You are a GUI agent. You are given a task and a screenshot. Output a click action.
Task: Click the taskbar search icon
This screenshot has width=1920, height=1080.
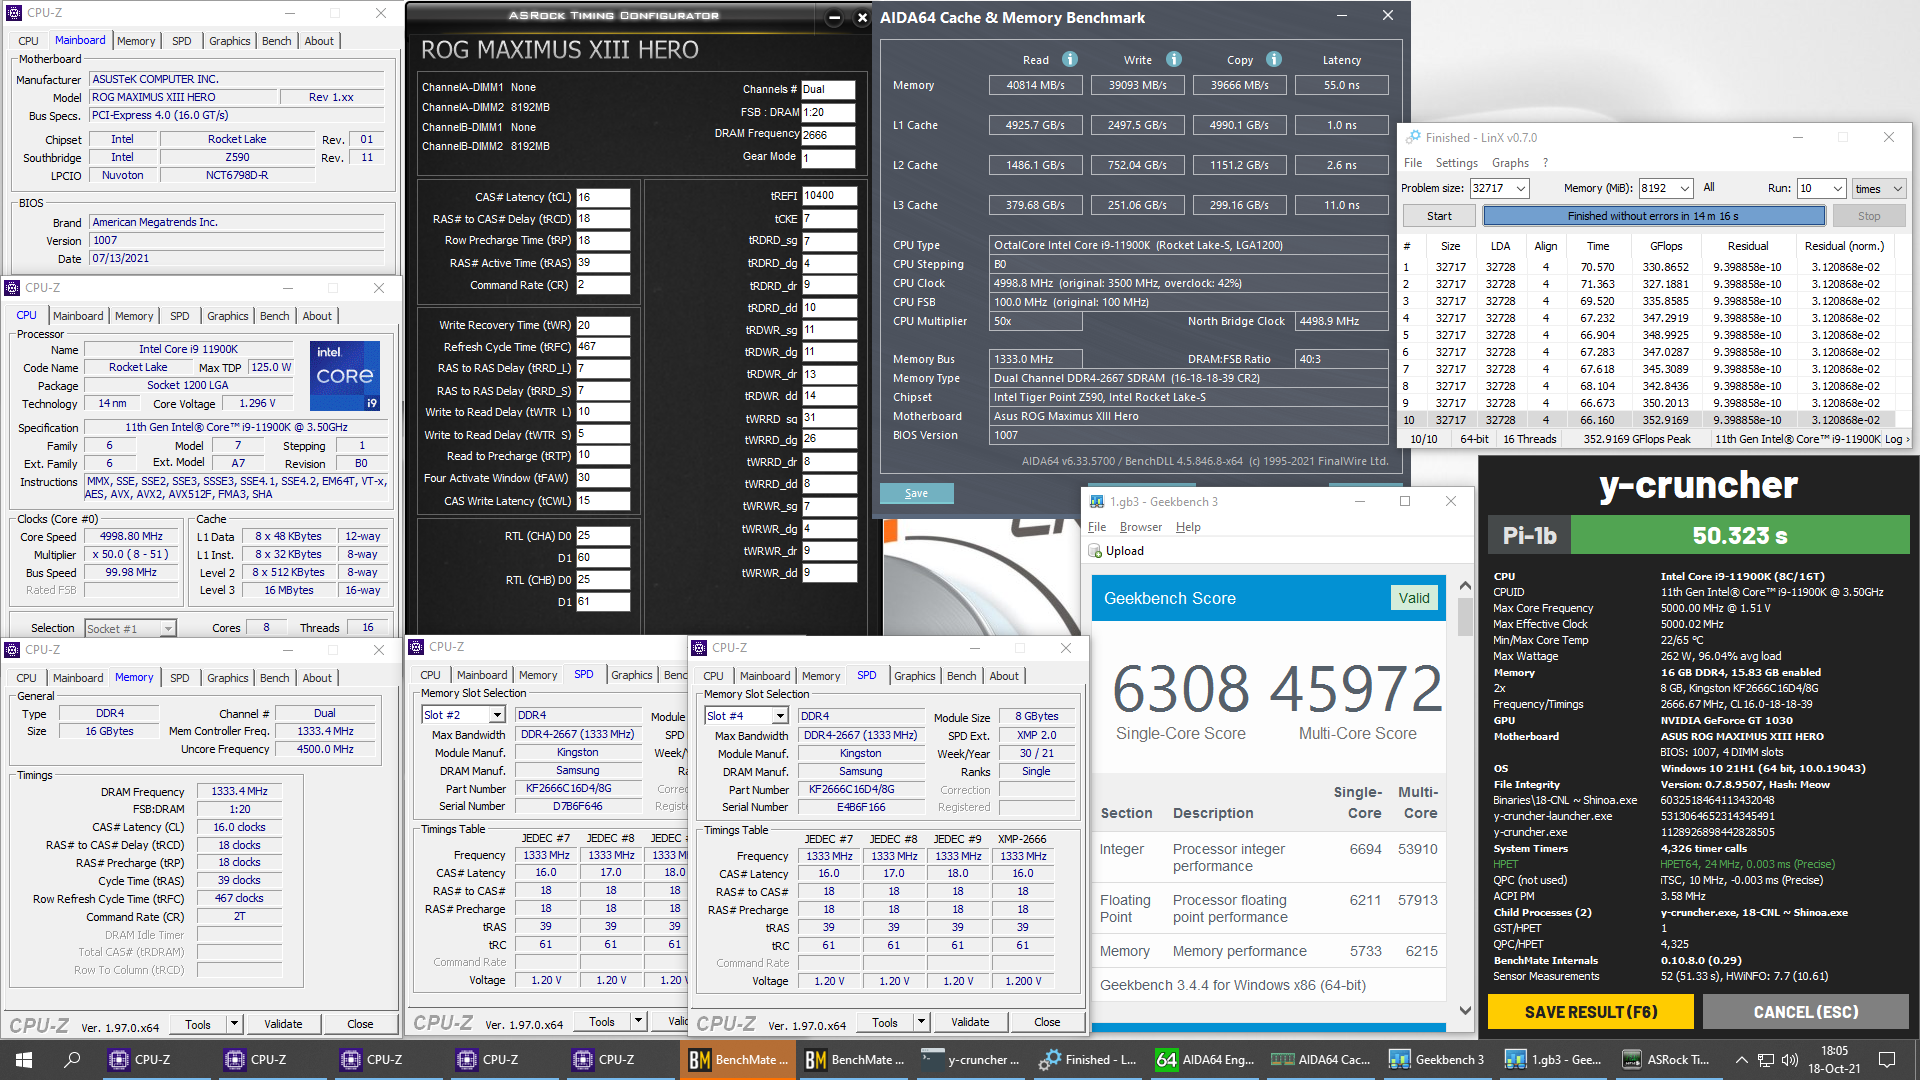click(x=72, y=1060)
